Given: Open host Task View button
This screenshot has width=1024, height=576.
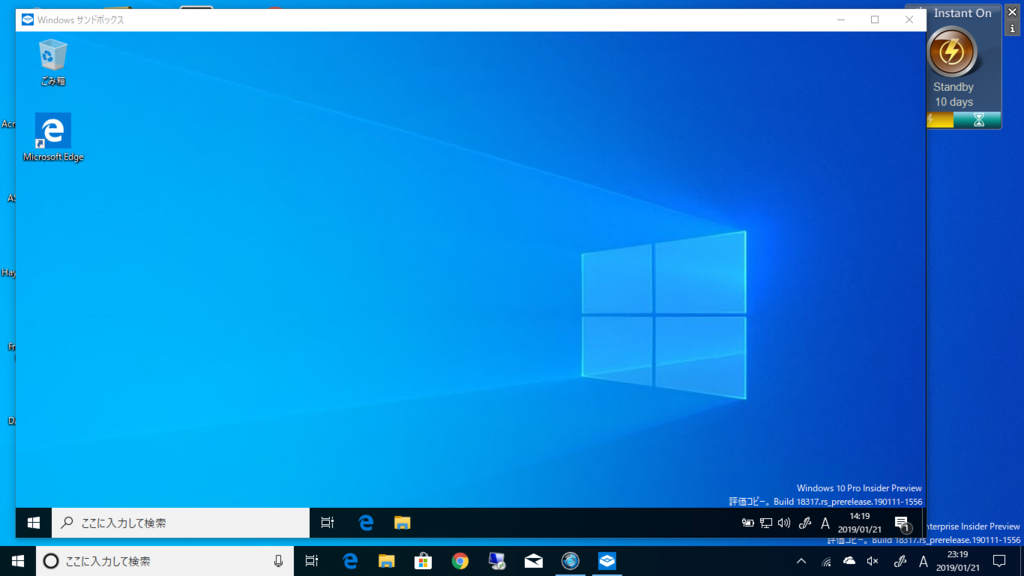Looking at the screenshot, I should click(x=312, y=561).
